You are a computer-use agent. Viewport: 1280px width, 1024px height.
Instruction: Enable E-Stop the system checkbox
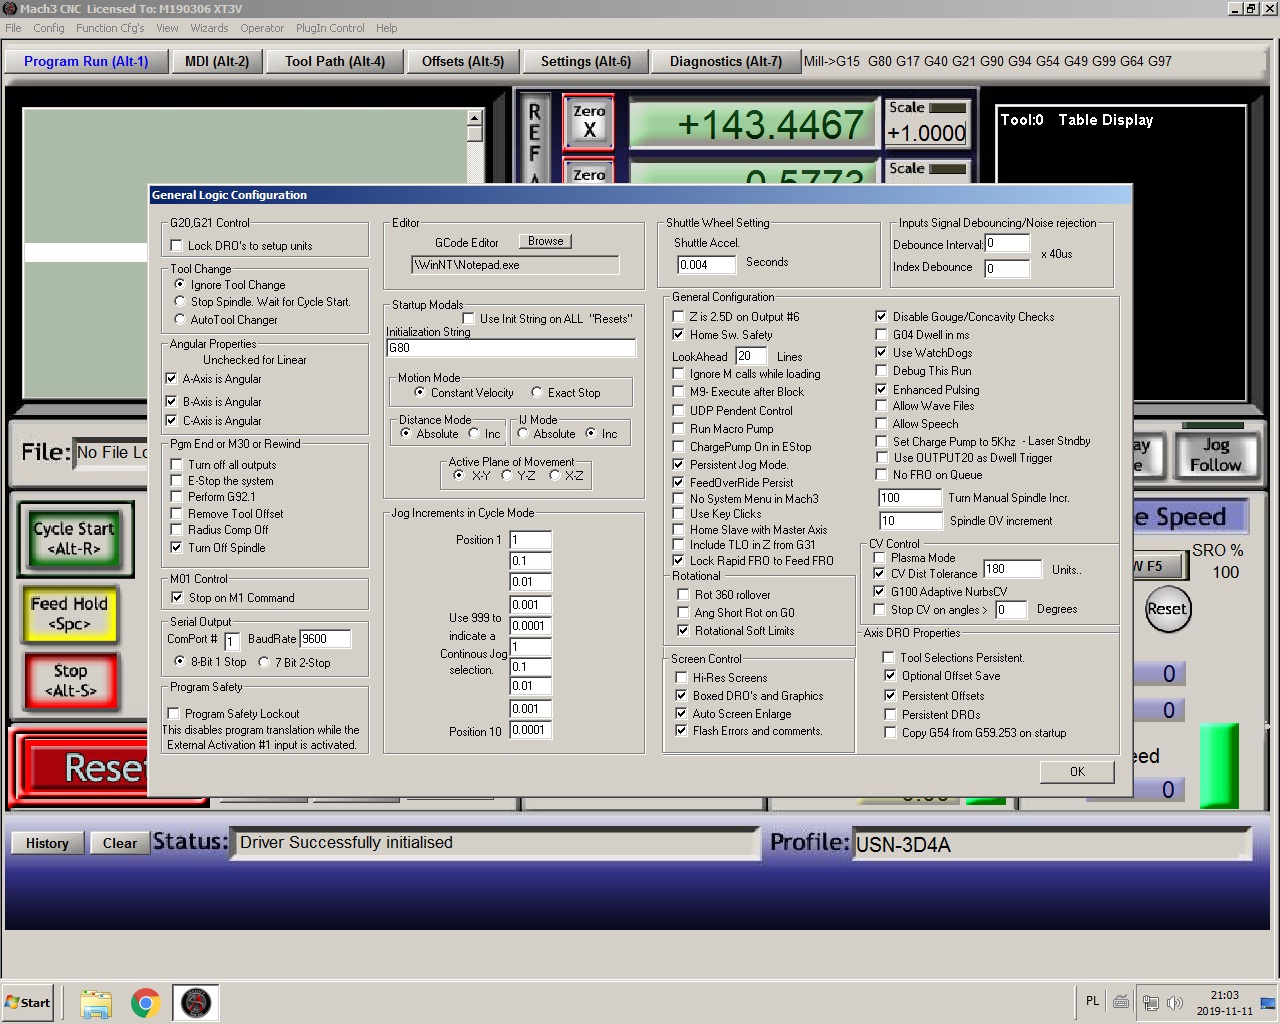(x=177, y=481)
